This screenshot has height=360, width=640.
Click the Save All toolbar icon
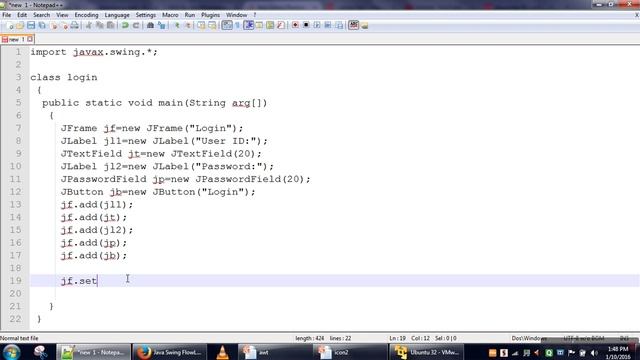coord(42,25)
